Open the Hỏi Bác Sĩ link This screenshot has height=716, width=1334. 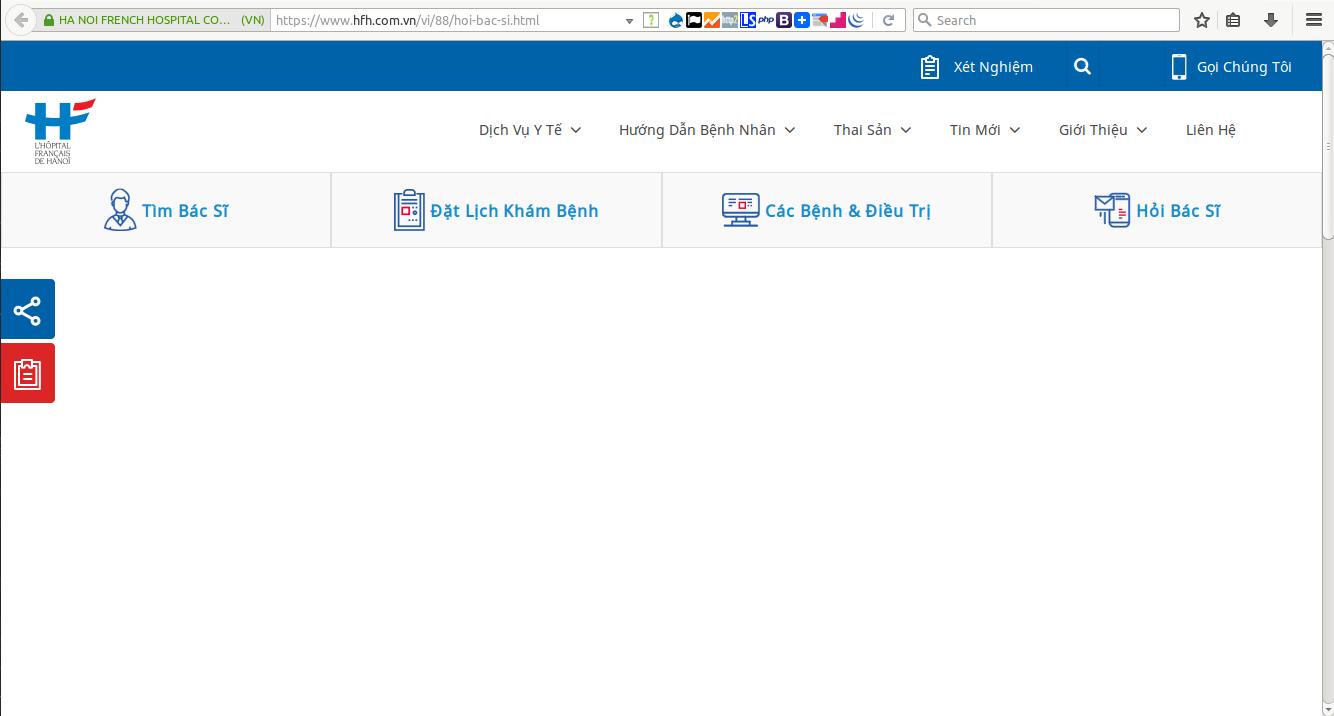click(1178, 211)
